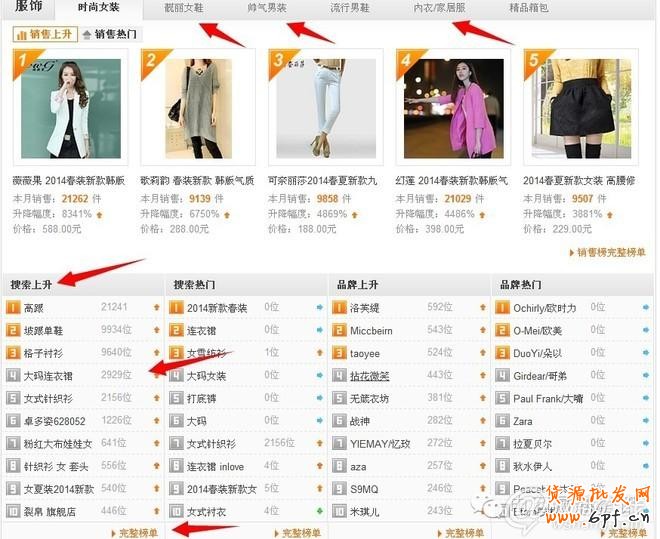Viewport: 660px width, 539px height.
Task: Click the 销售榜完整榜单 link
Action: coord(611,253)
